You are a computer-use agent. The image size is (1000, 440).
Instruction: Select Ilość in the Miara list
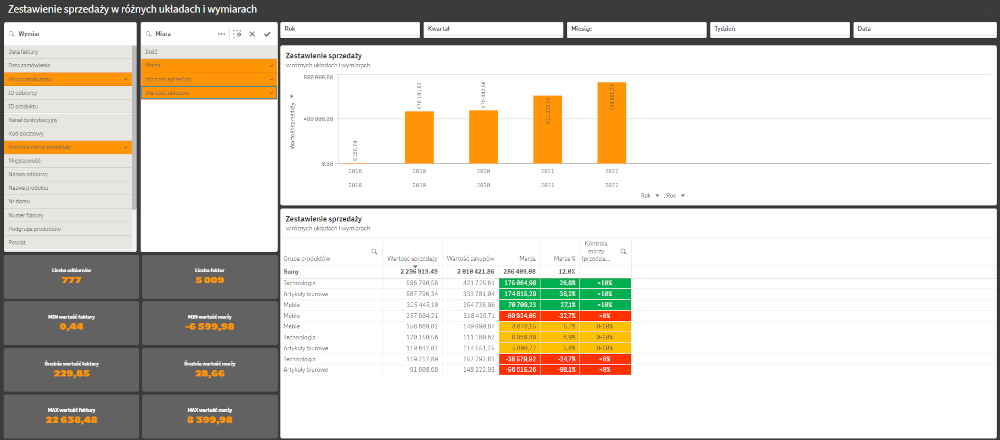209,52
